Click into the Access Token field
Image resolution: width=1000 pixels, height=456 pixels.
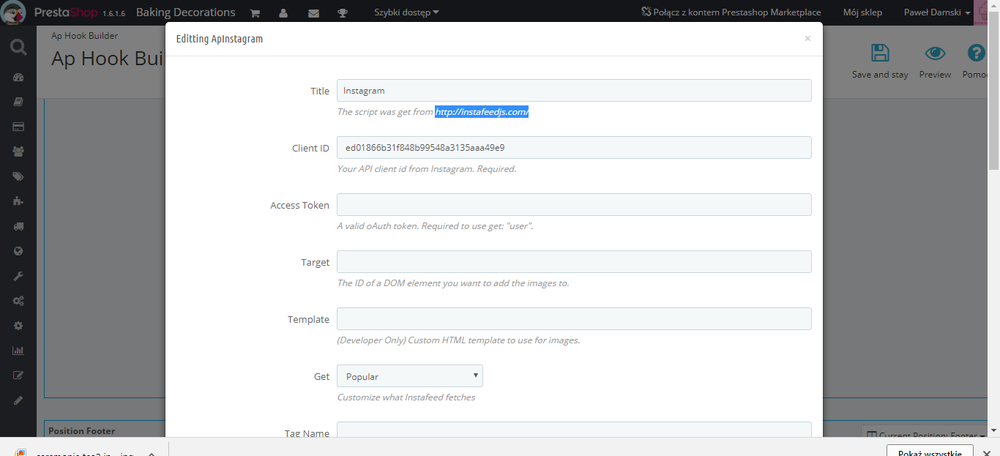point(573,205)
